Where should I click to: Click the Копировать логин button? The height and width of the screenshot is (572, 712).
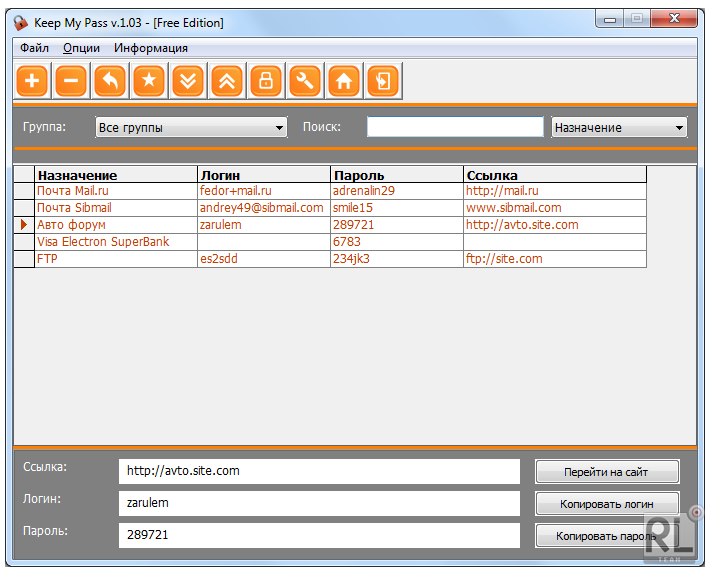tap(607, 503)
